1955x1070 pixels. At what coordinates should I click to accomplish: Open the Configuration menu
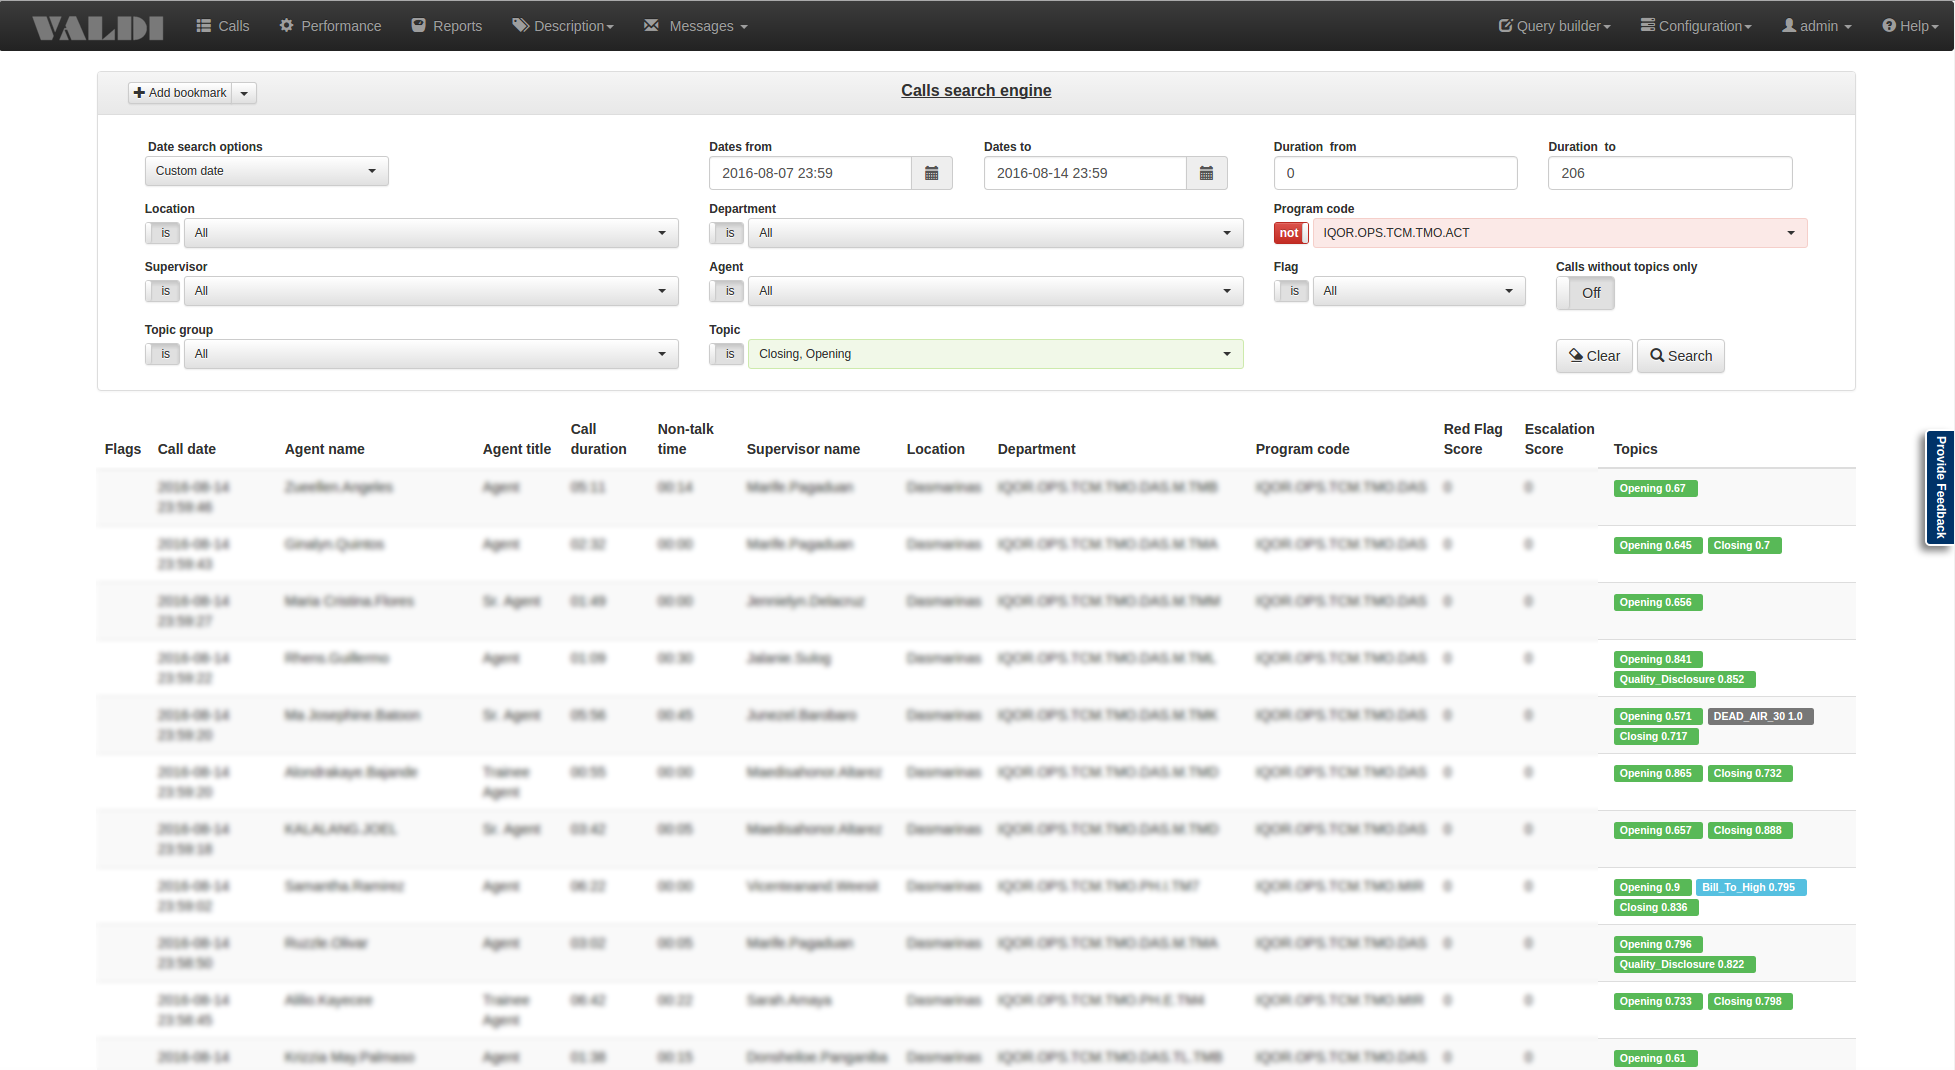(1696, 26)
